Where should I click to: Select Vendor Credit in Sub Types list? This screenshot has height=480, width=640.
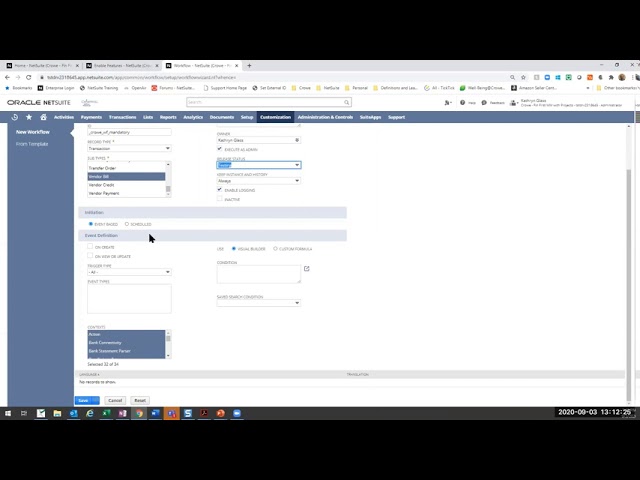(x=127, y=185)
